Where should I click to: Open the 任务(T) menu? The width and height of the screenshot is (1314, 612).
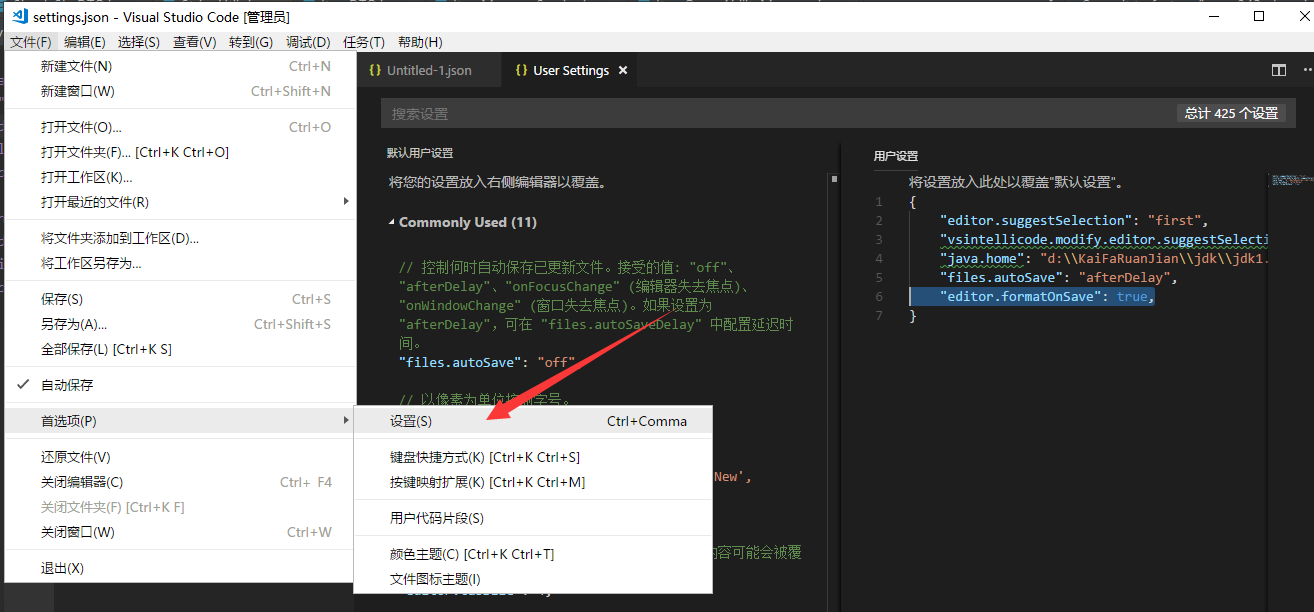[x=364, y=42]
